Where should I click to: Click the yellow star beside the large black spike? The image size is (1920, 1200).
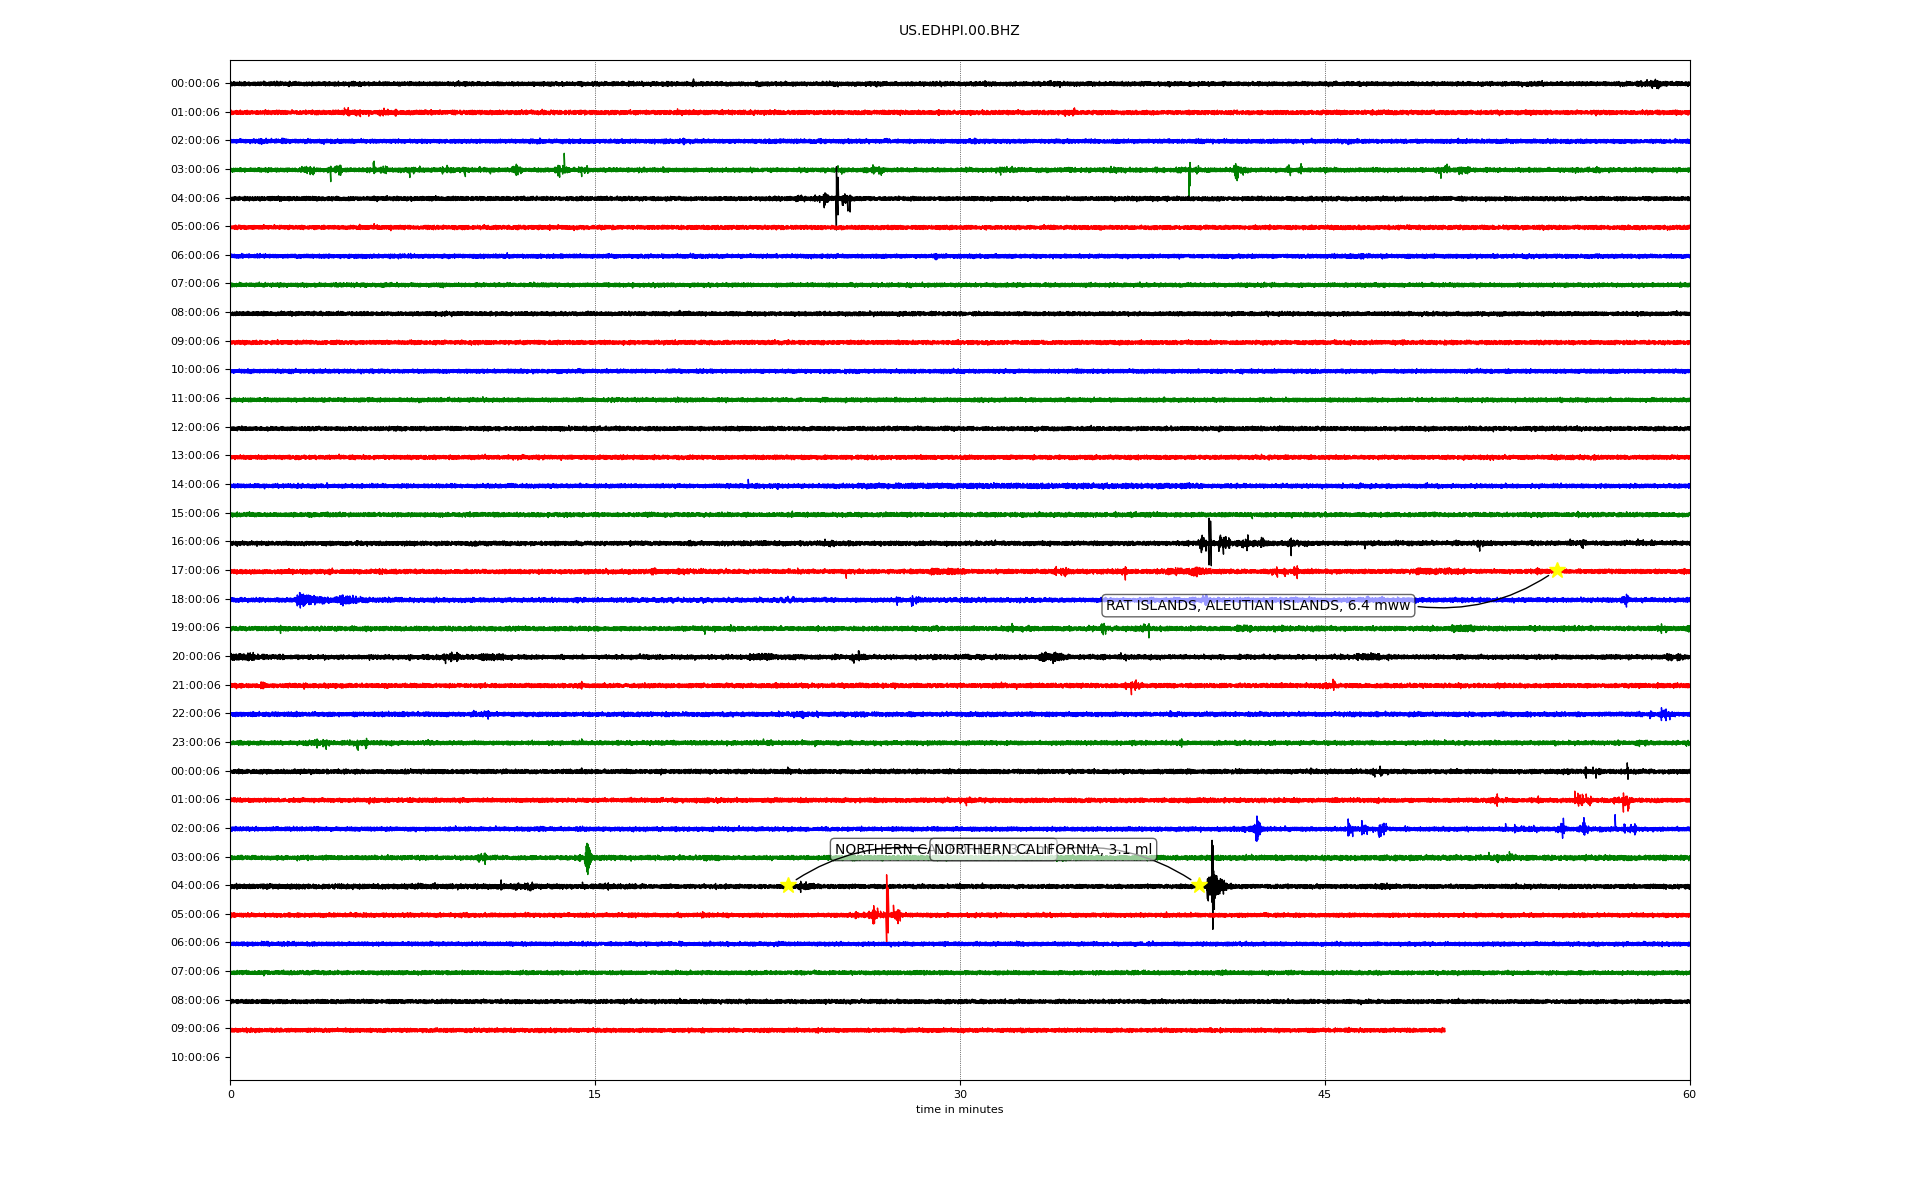click(1198, 885)
